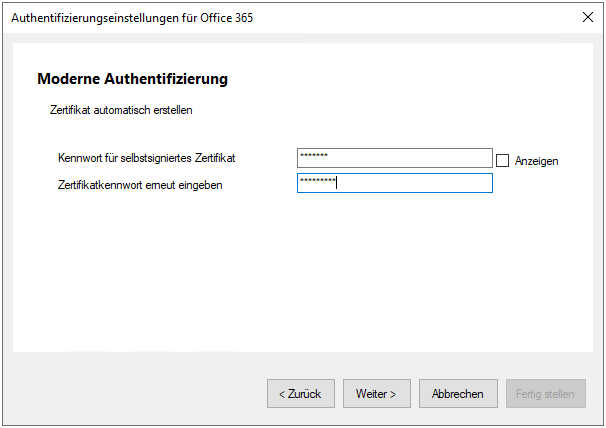Screen dimensions: 606x428
Task: Focus the Zertifikatkennwort erneut eingeben field
Action: coord(395,183)
